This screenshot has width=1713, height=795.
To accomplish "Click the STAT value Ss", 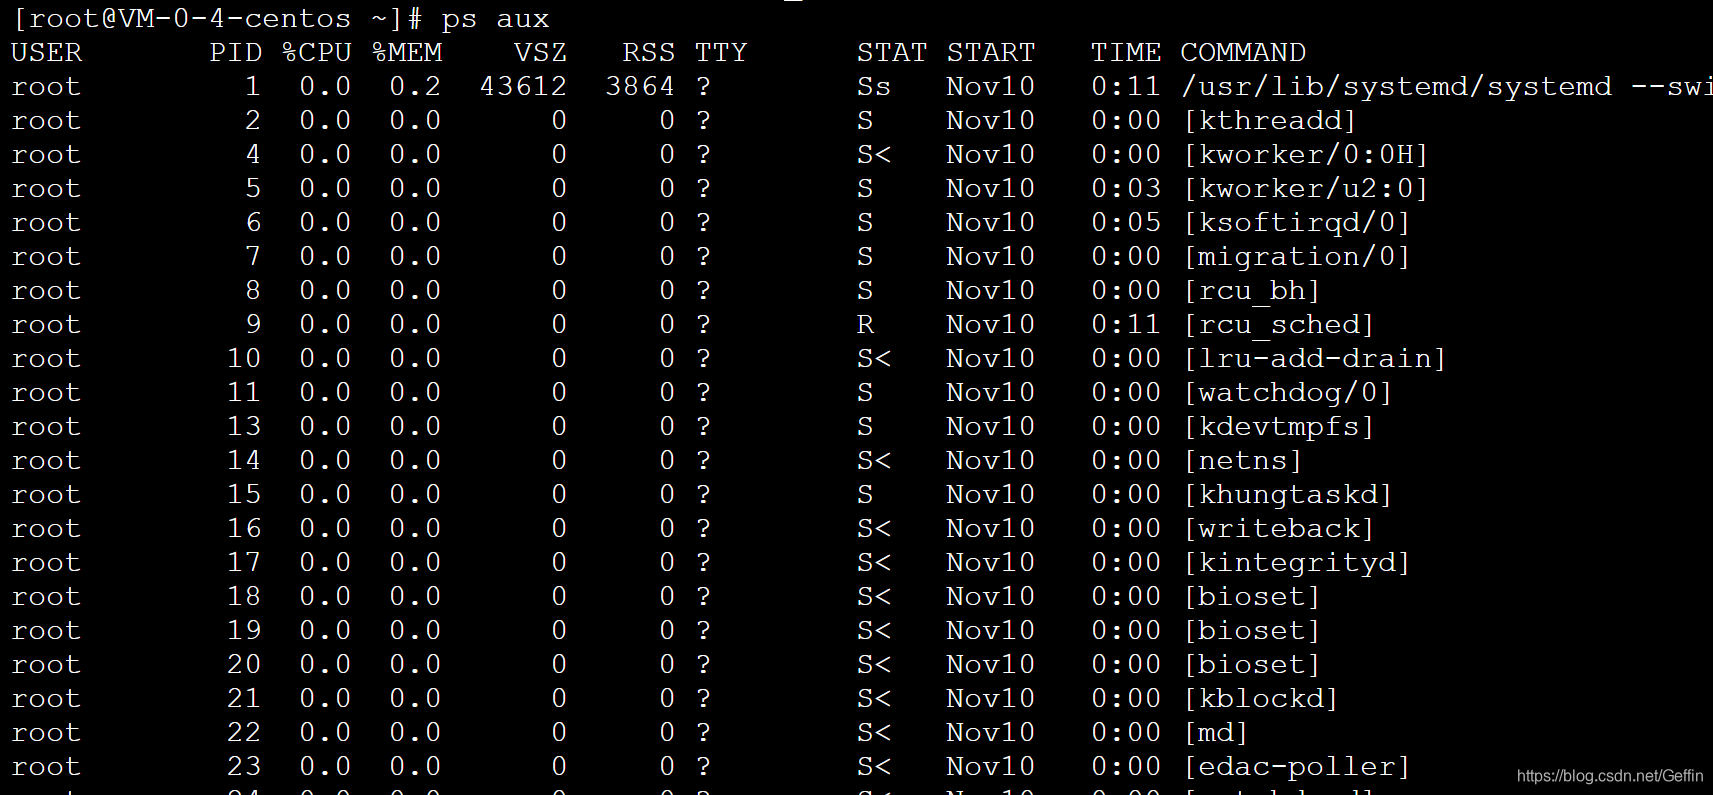I will 874,86.
